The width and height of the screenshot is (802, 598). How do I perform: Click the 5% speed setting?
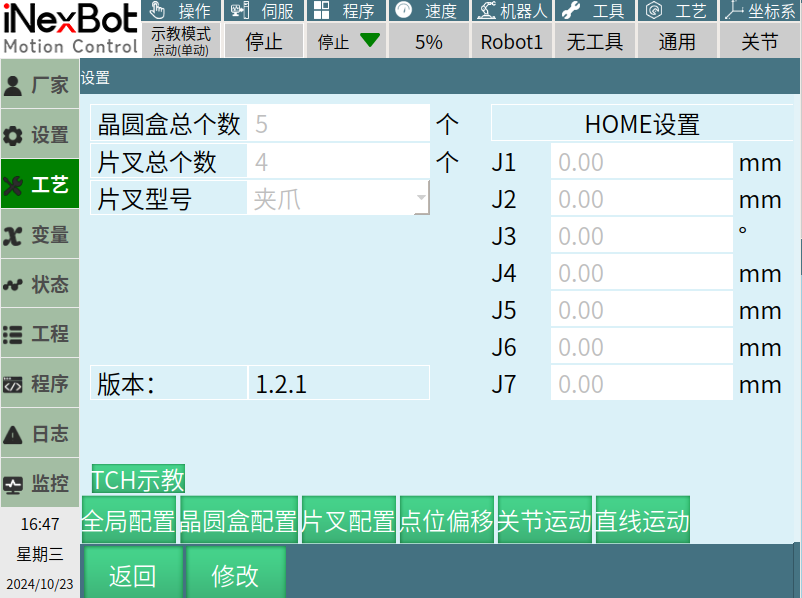click(428, 42)
